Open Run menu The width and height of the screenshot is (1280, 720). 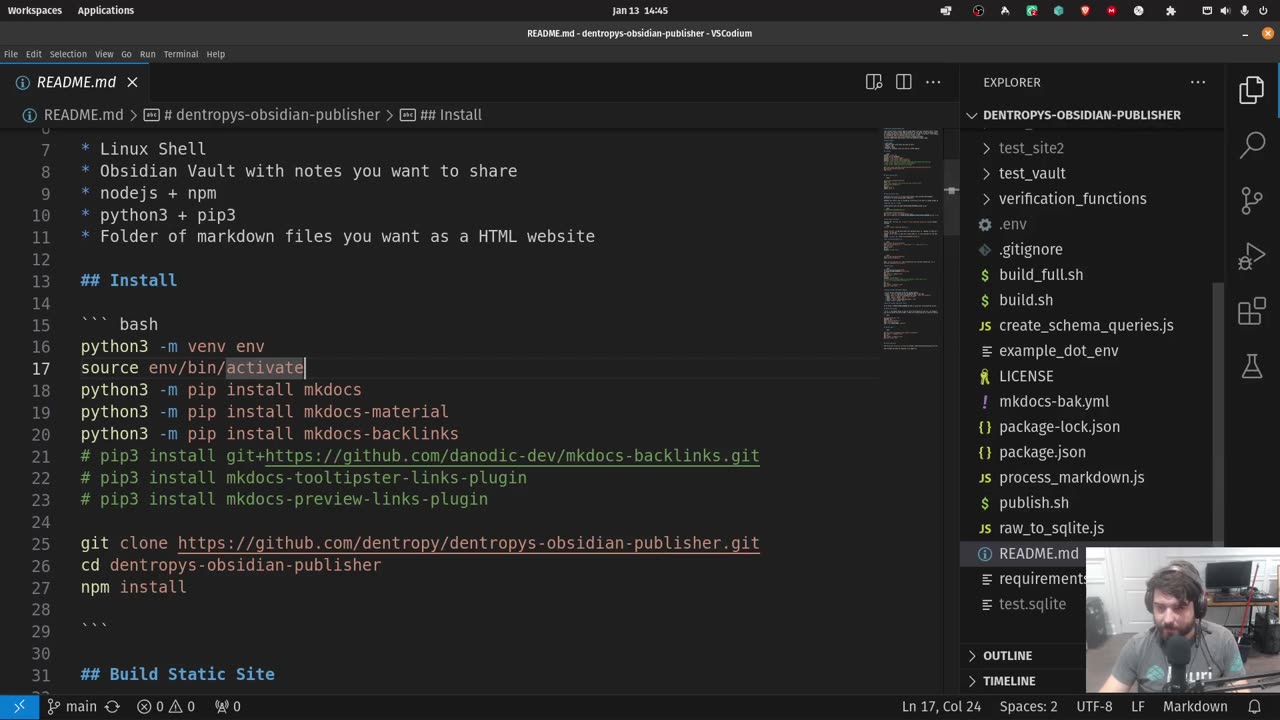[x=147, y=54]
